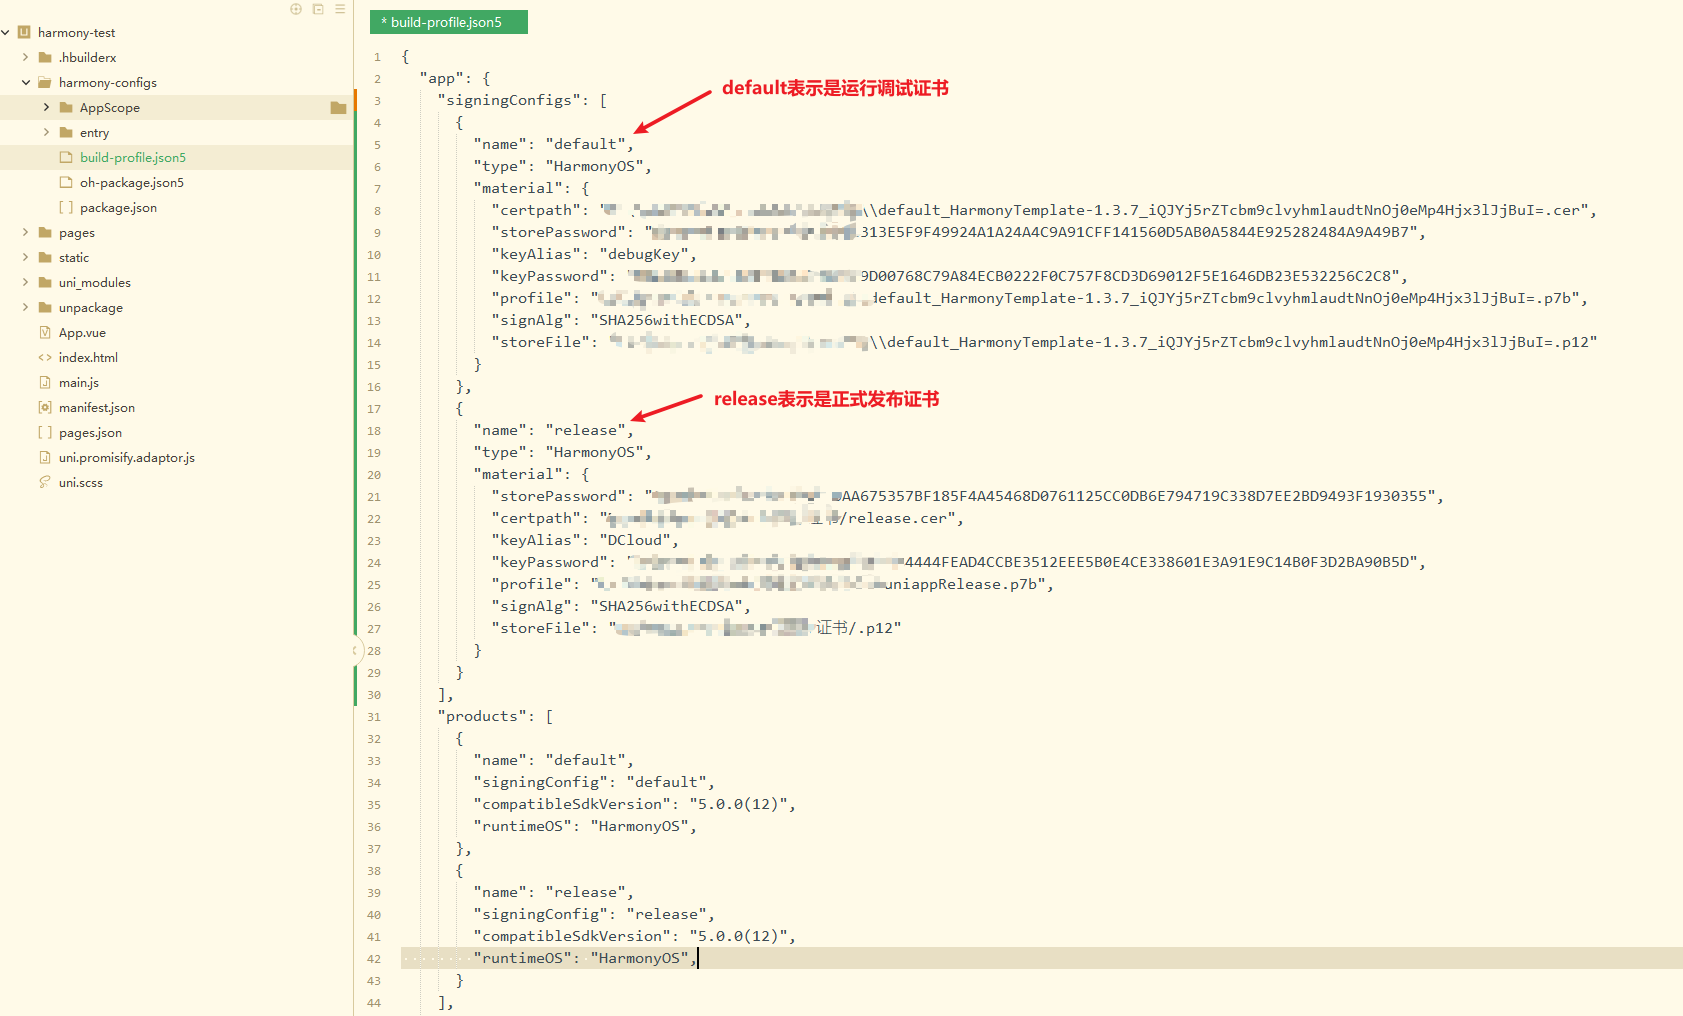Click the open harmony-configs folder icon
This screenshot has width=1683, height=1016.
(45, 83)
